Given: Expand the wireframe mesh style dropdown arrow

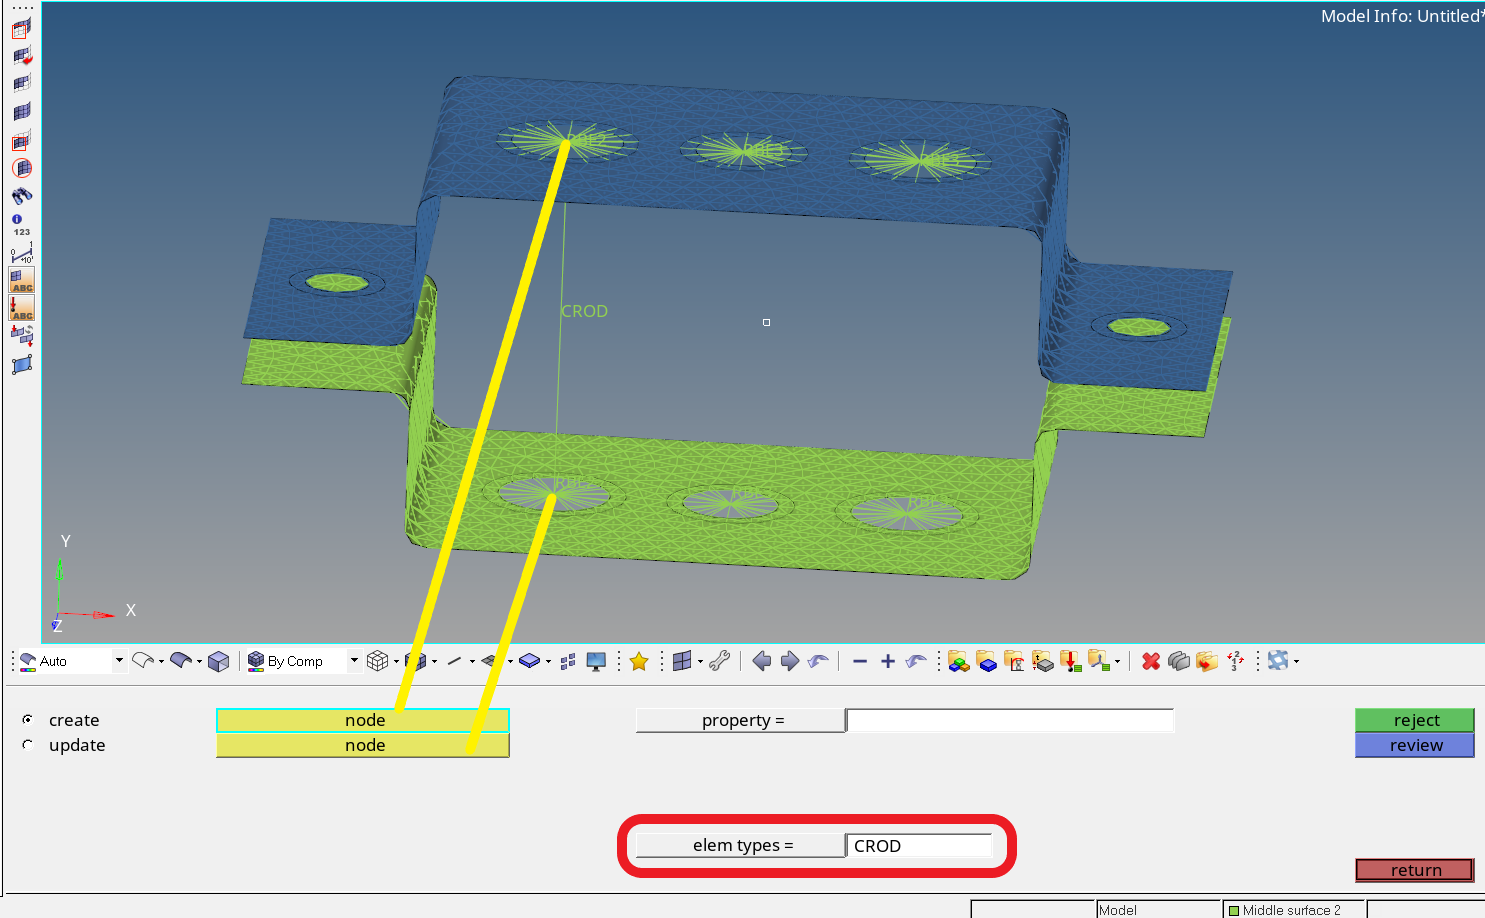Looking at the screenshot, I should (x=396, y=661).
